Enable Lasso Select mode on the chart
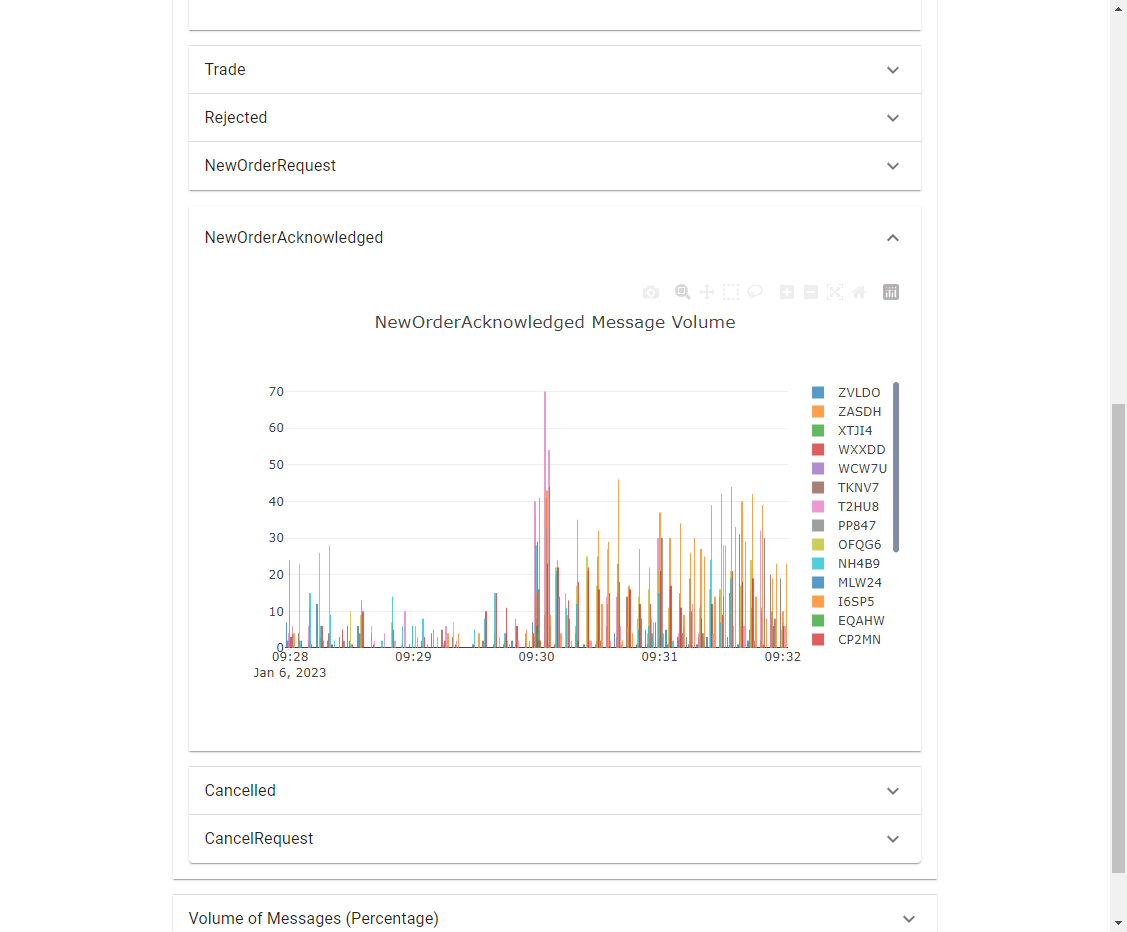 [x=754, y=292]
